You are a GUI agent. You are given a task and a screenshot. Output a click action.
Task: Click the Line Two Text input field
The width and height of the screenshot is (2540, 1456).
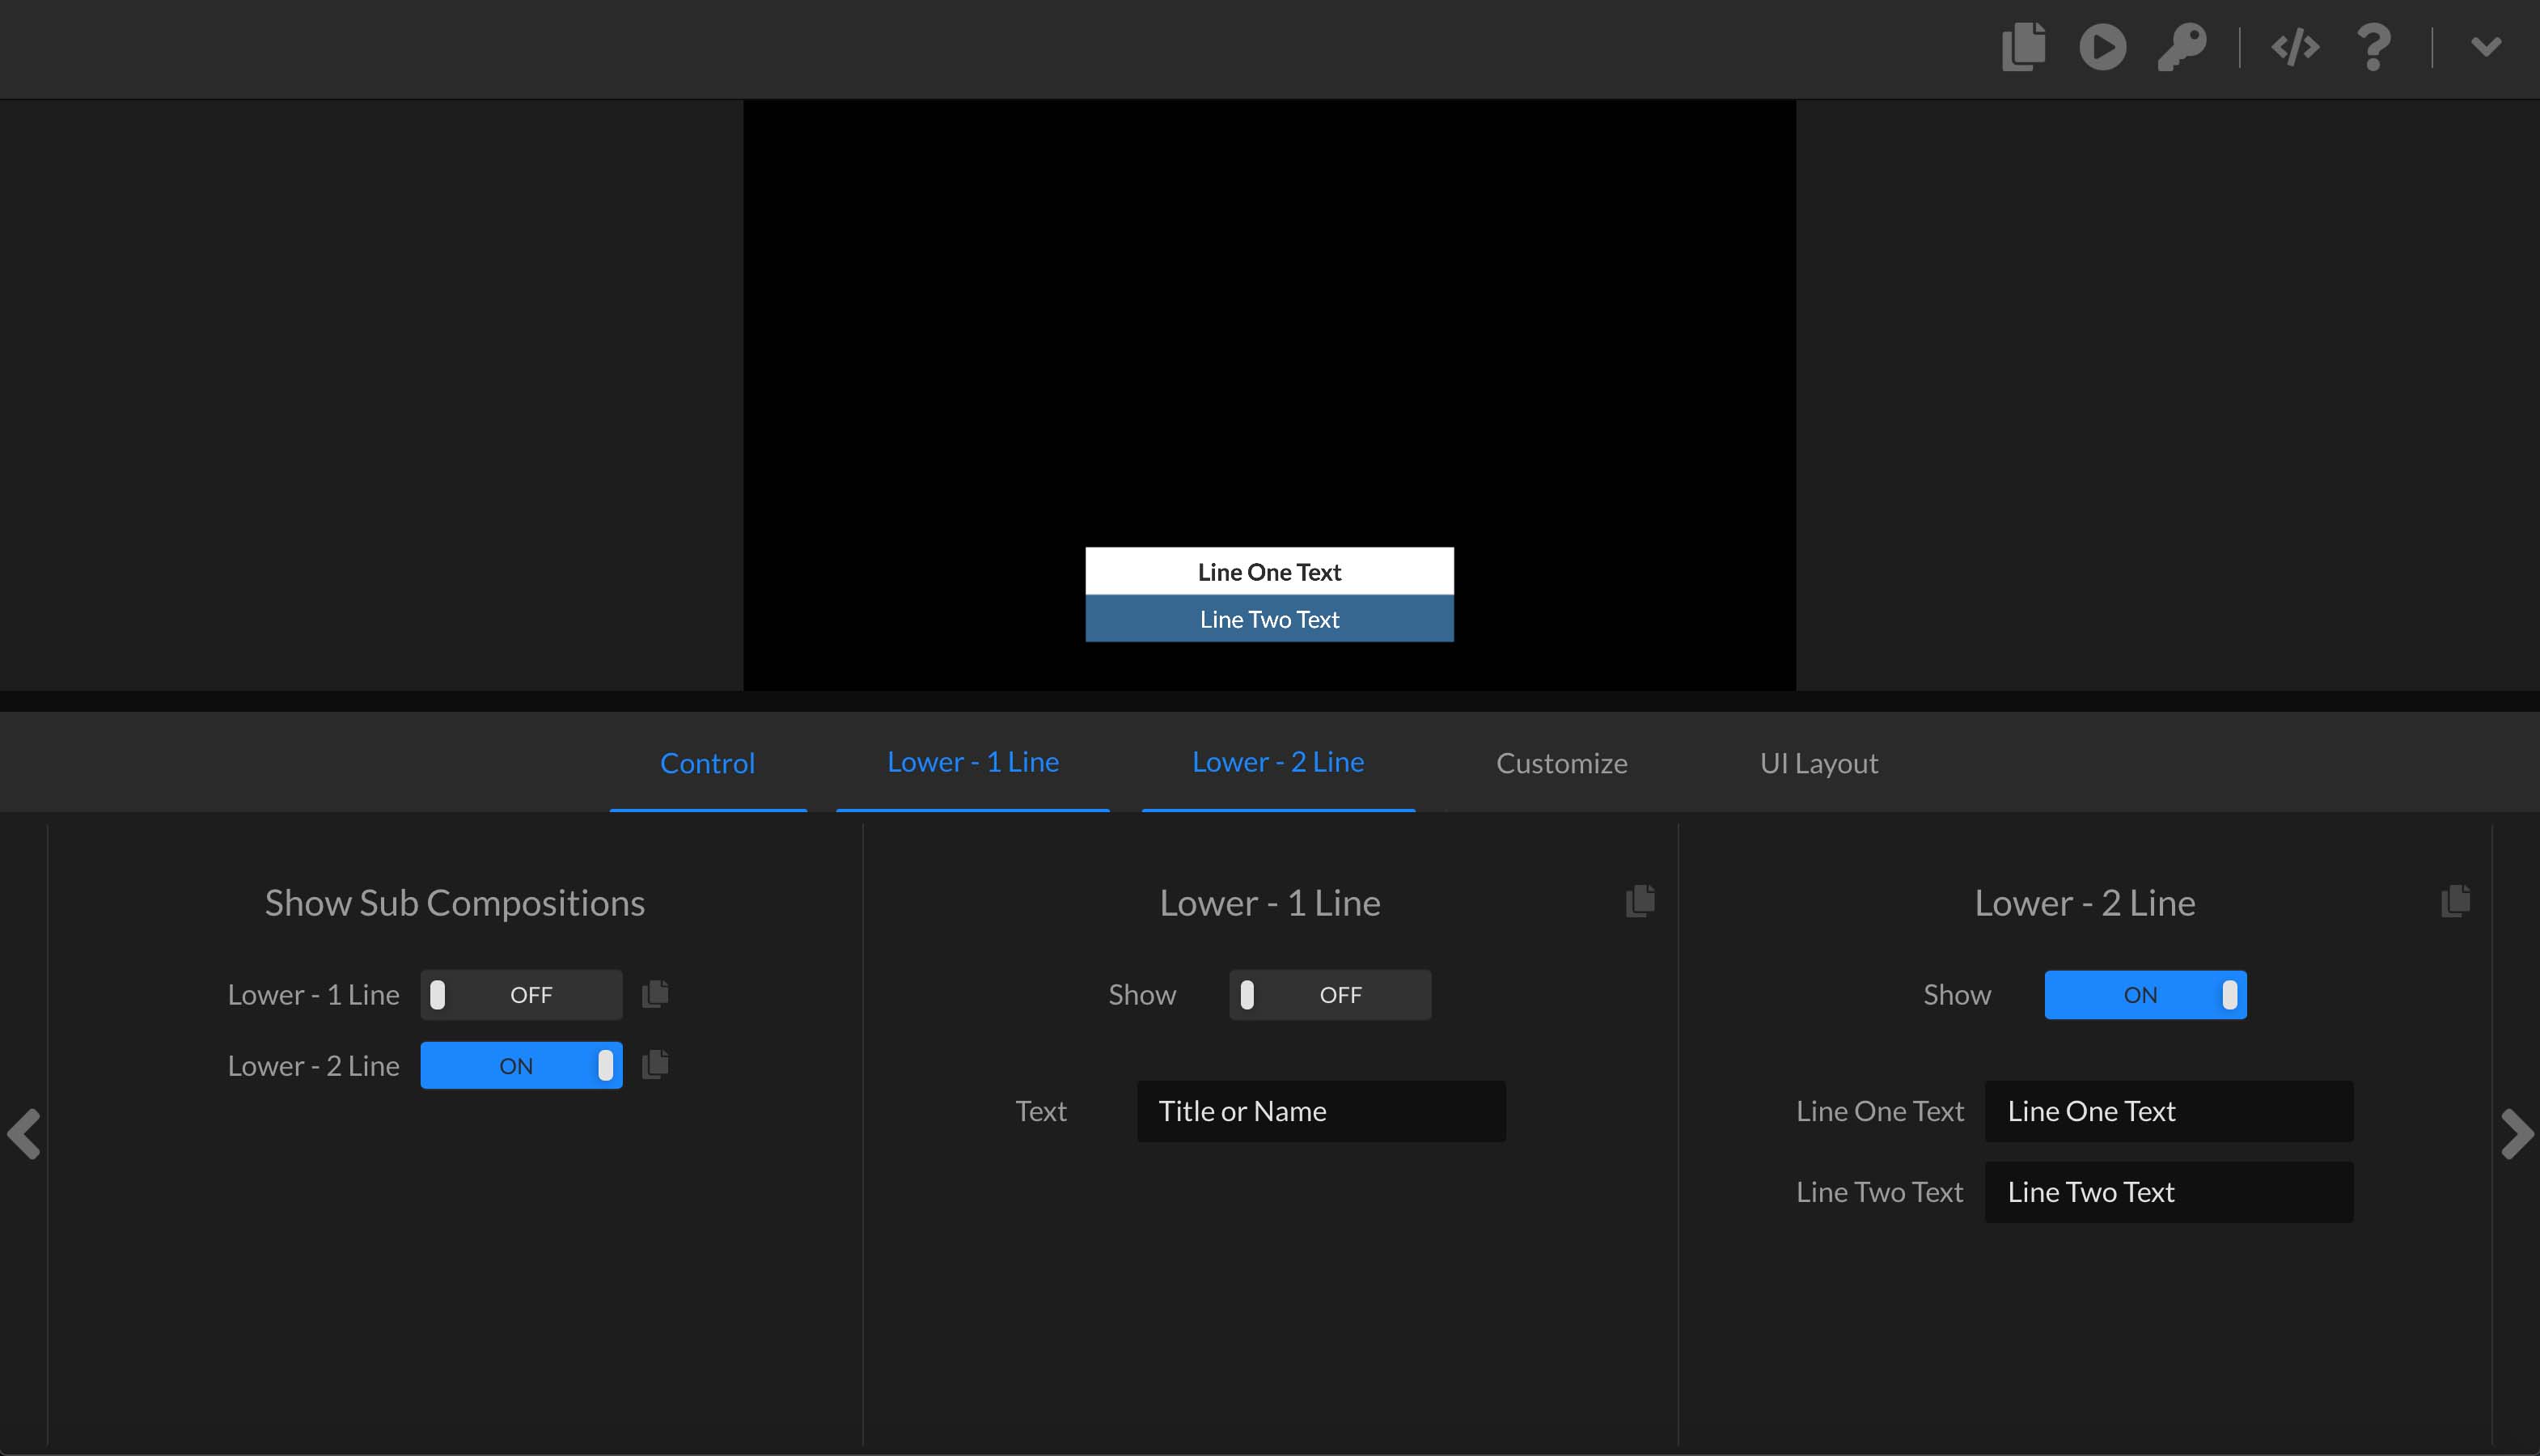(2169, 1192)
